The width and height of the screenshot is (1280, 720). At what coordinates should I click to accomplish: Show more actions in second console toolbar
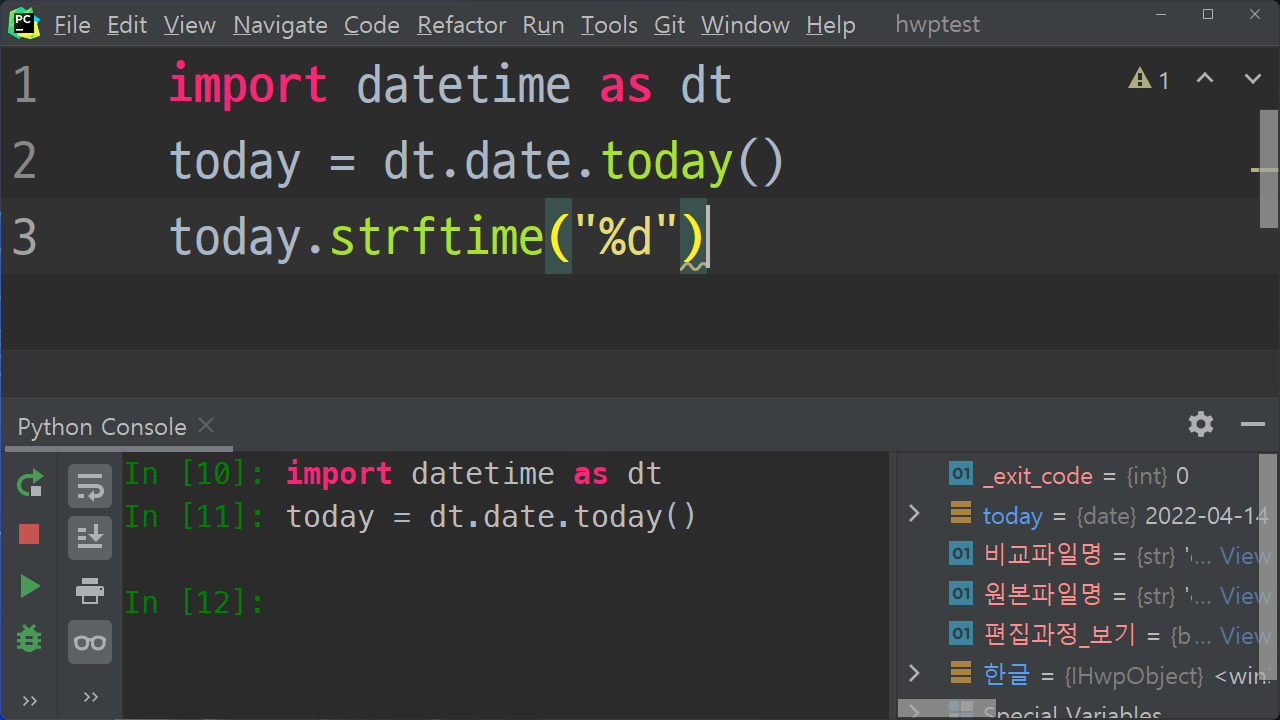[90, 696]
